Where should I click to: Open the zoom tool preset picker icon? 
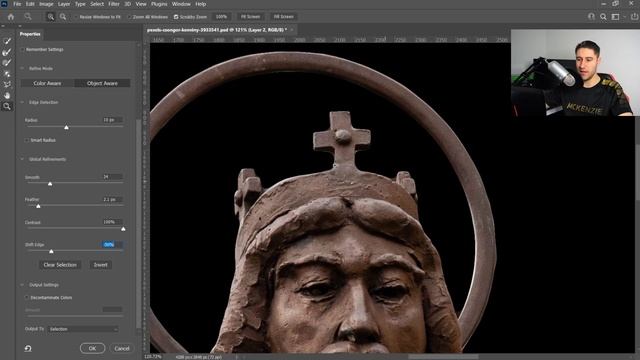(x=28, y=17)
